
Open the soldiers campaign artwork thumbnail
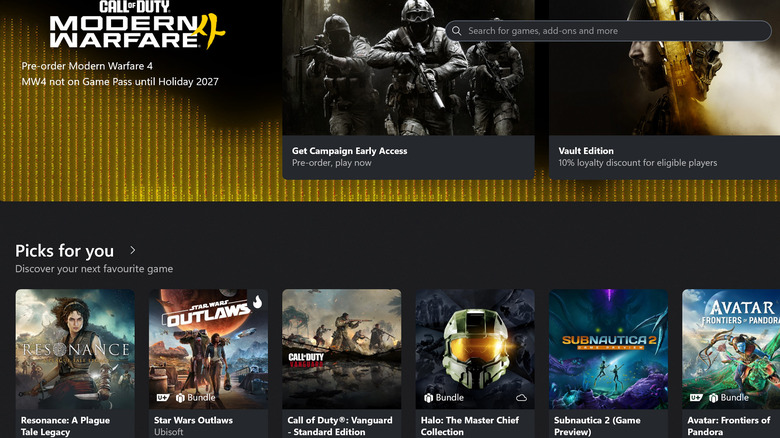(408, 67)
